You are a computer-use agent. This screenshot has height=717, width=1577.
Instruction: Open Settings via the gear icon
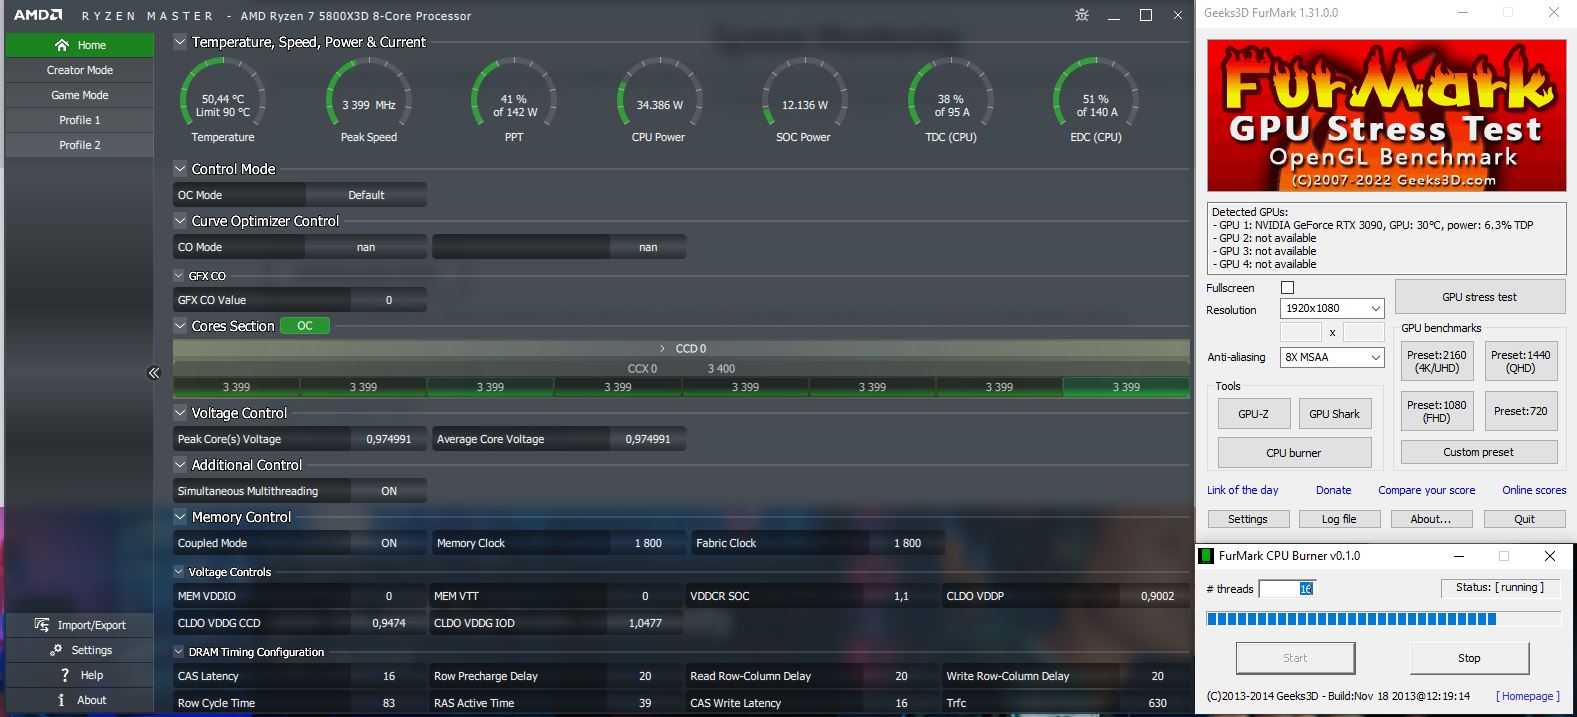pos(56,650)
